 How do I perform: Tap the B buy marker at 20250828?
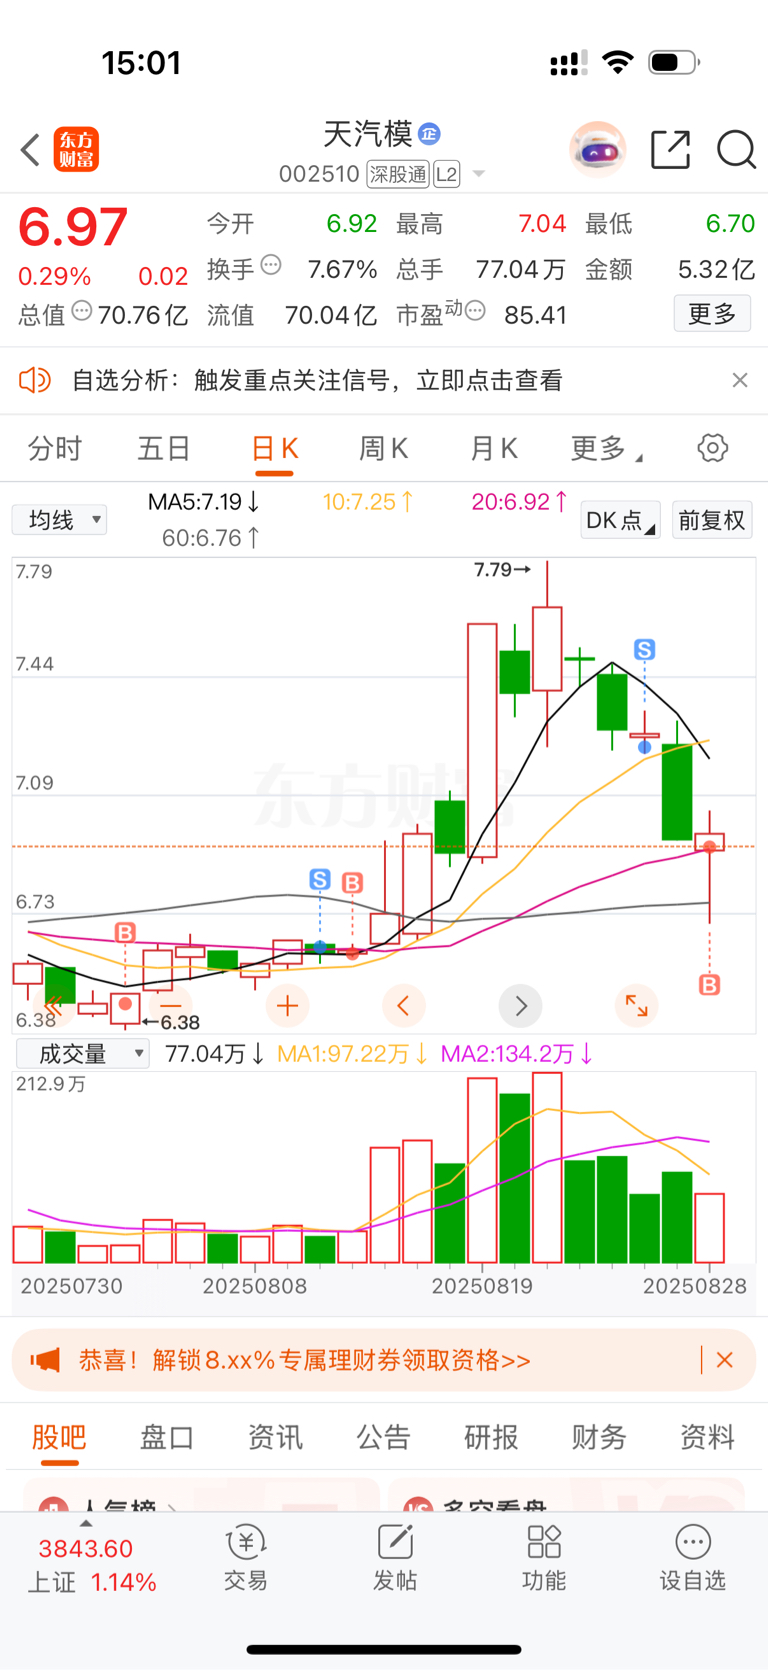coord(709,985)
